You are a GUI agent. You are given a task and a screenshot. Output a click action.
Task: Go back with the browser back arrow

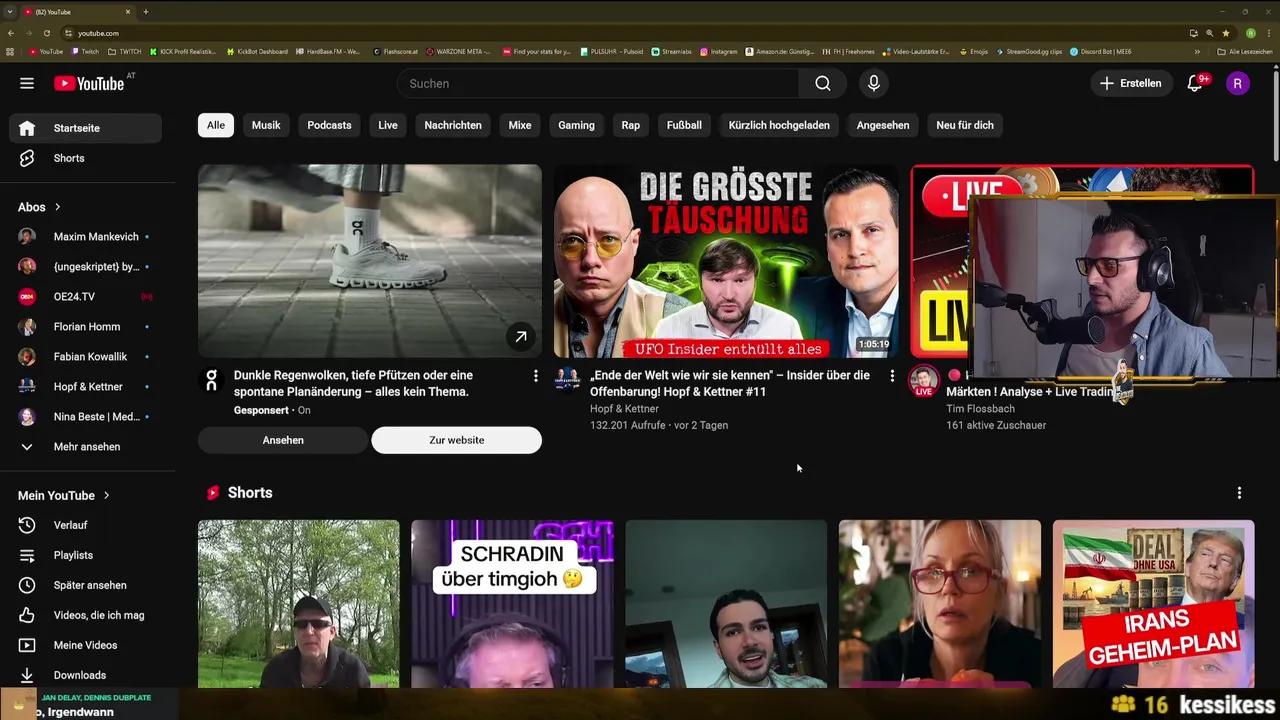[11, 33]
